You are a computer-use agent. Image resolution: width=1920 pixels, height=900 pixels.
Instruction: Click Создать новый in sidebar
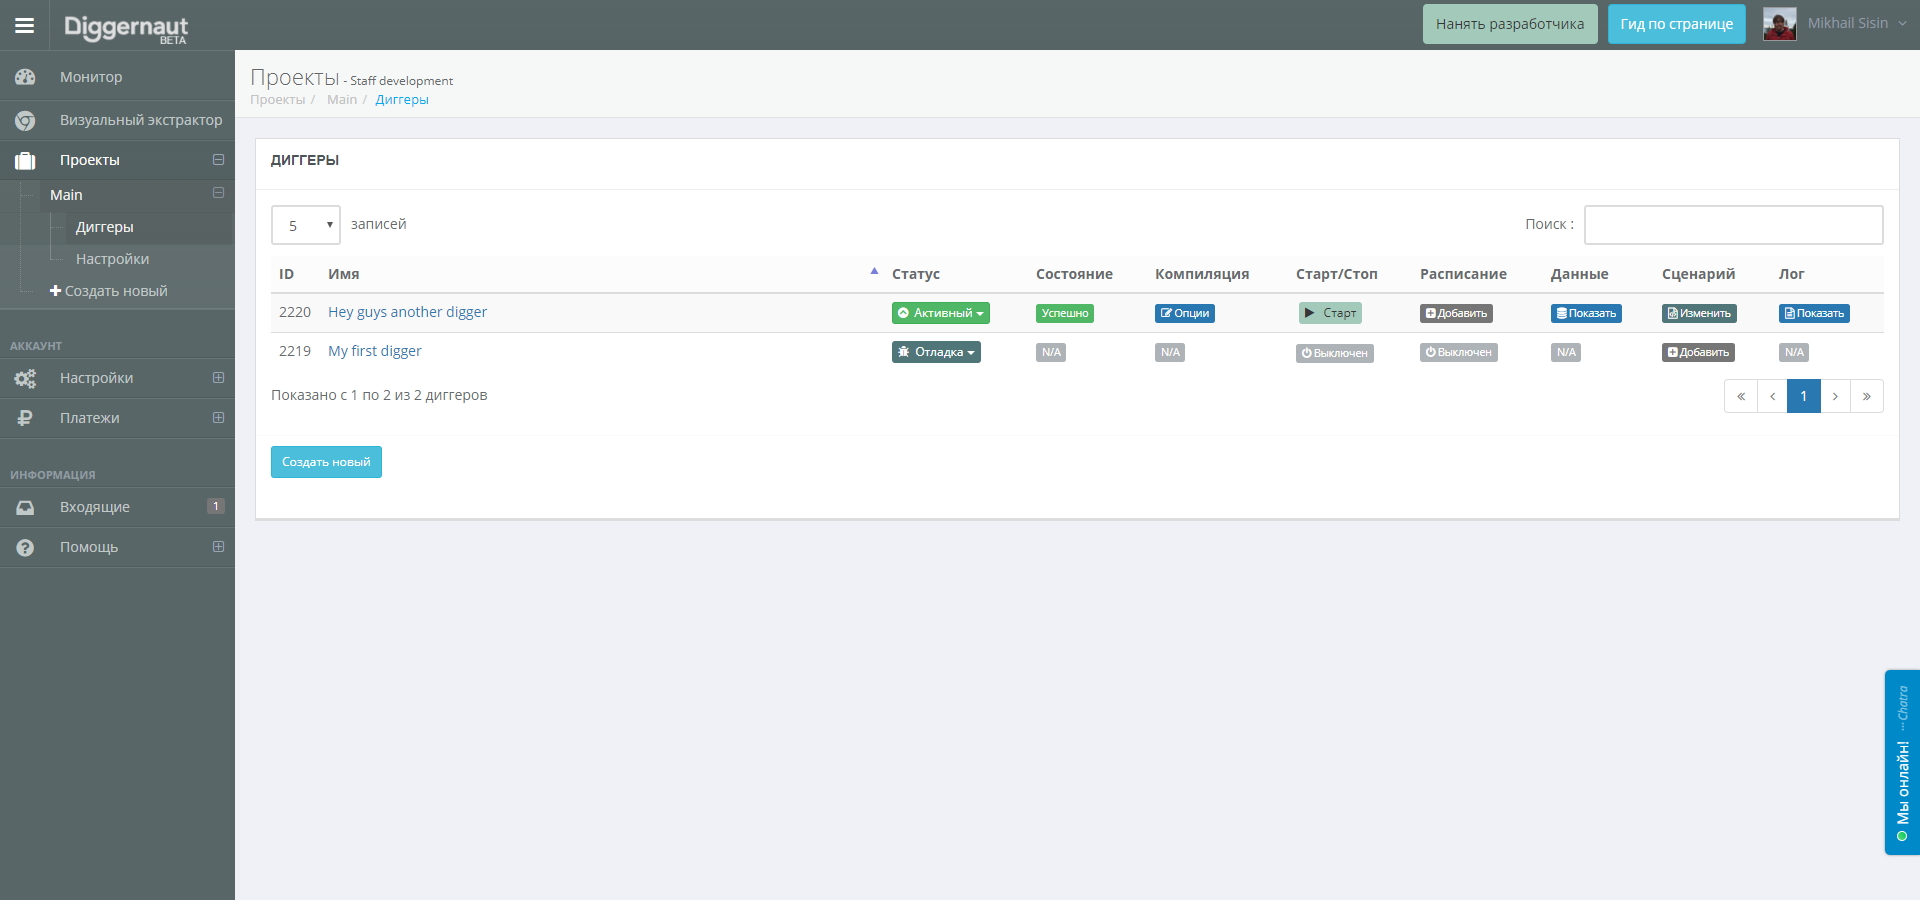(109, 291)
